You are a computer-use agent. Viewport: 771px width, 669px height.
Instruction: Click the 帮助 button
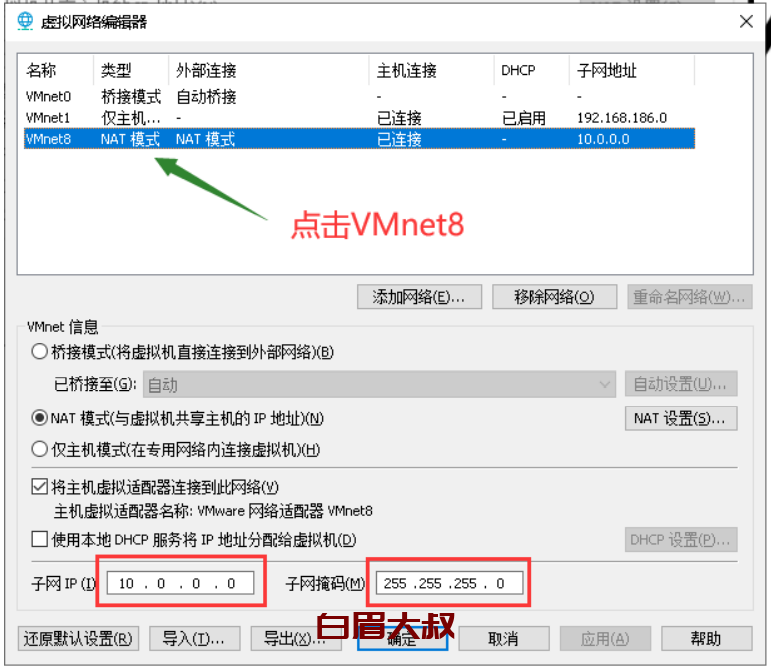(707, 639)
